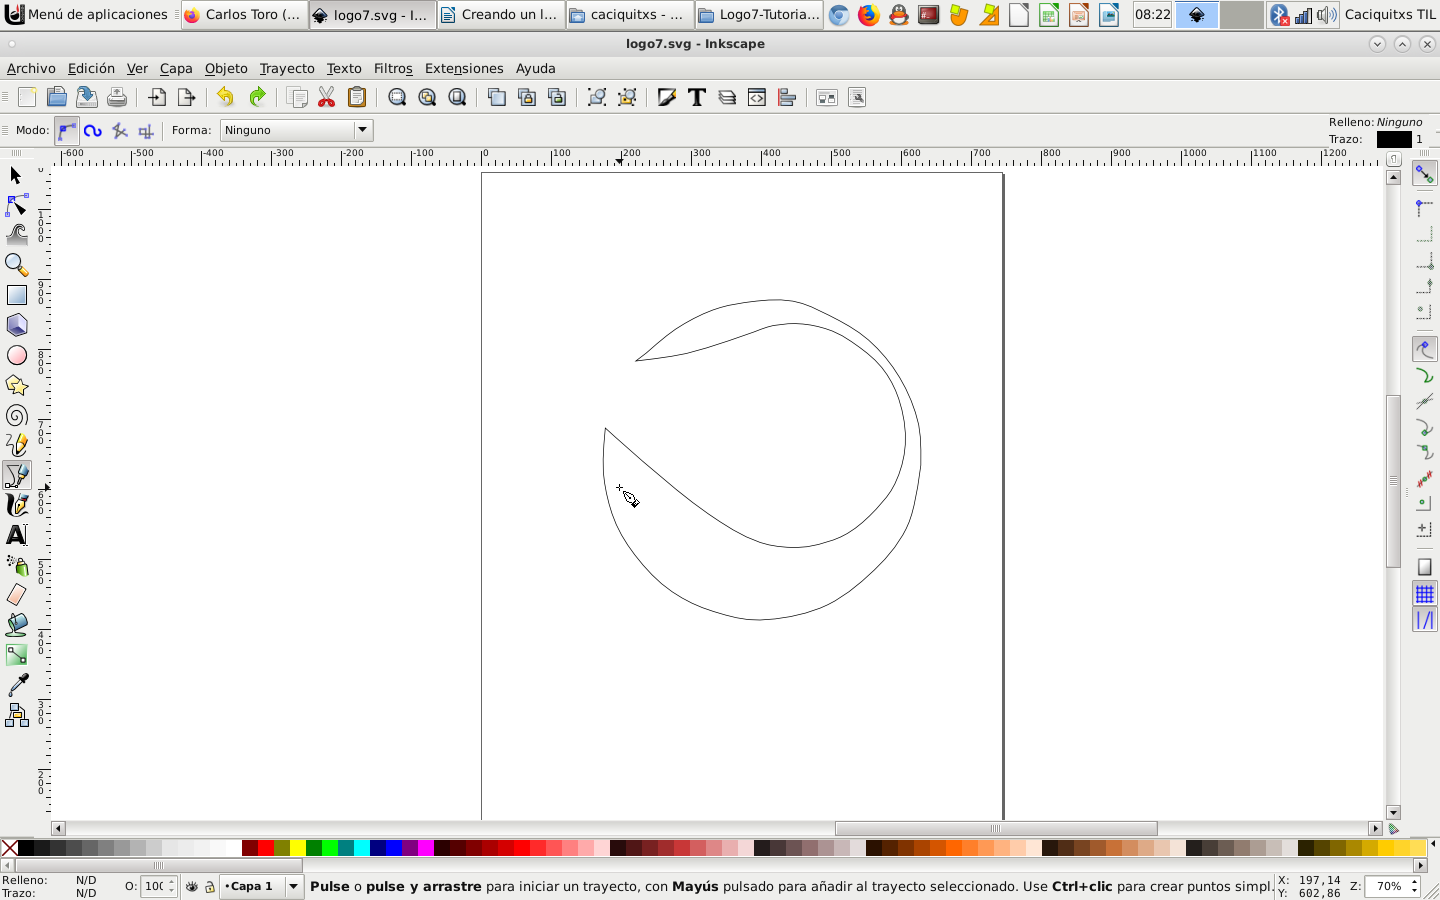Open the Capa 1 layer dropdown
This screenshot has width=1440, height=900.
pos(262,886)
